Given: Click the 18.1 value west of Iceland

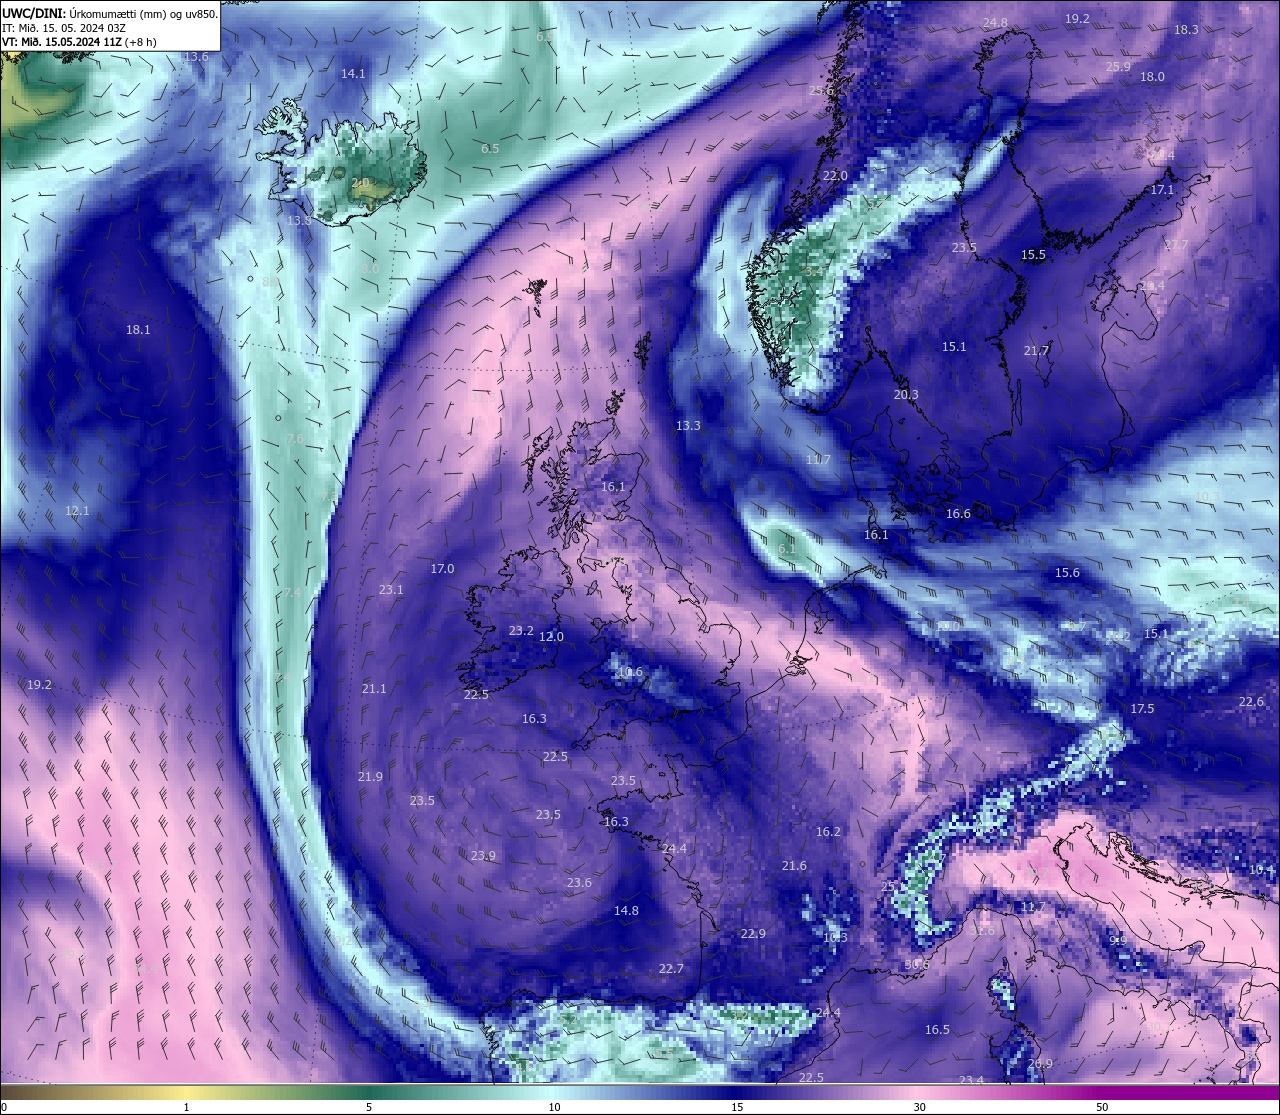Looking at the screenshot, I should [x=138, y=330].
